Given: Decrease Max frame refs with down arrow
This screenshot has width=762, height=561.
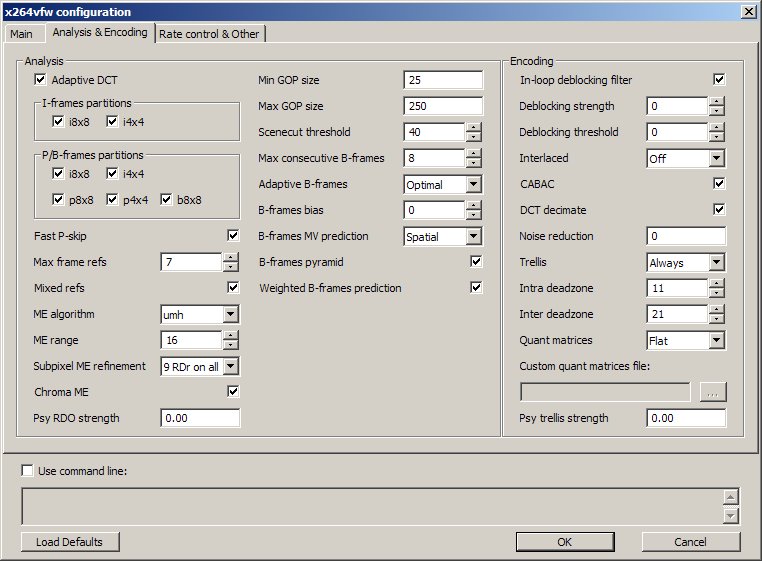Looking at the screenshot, I should [x=231, y=267].
